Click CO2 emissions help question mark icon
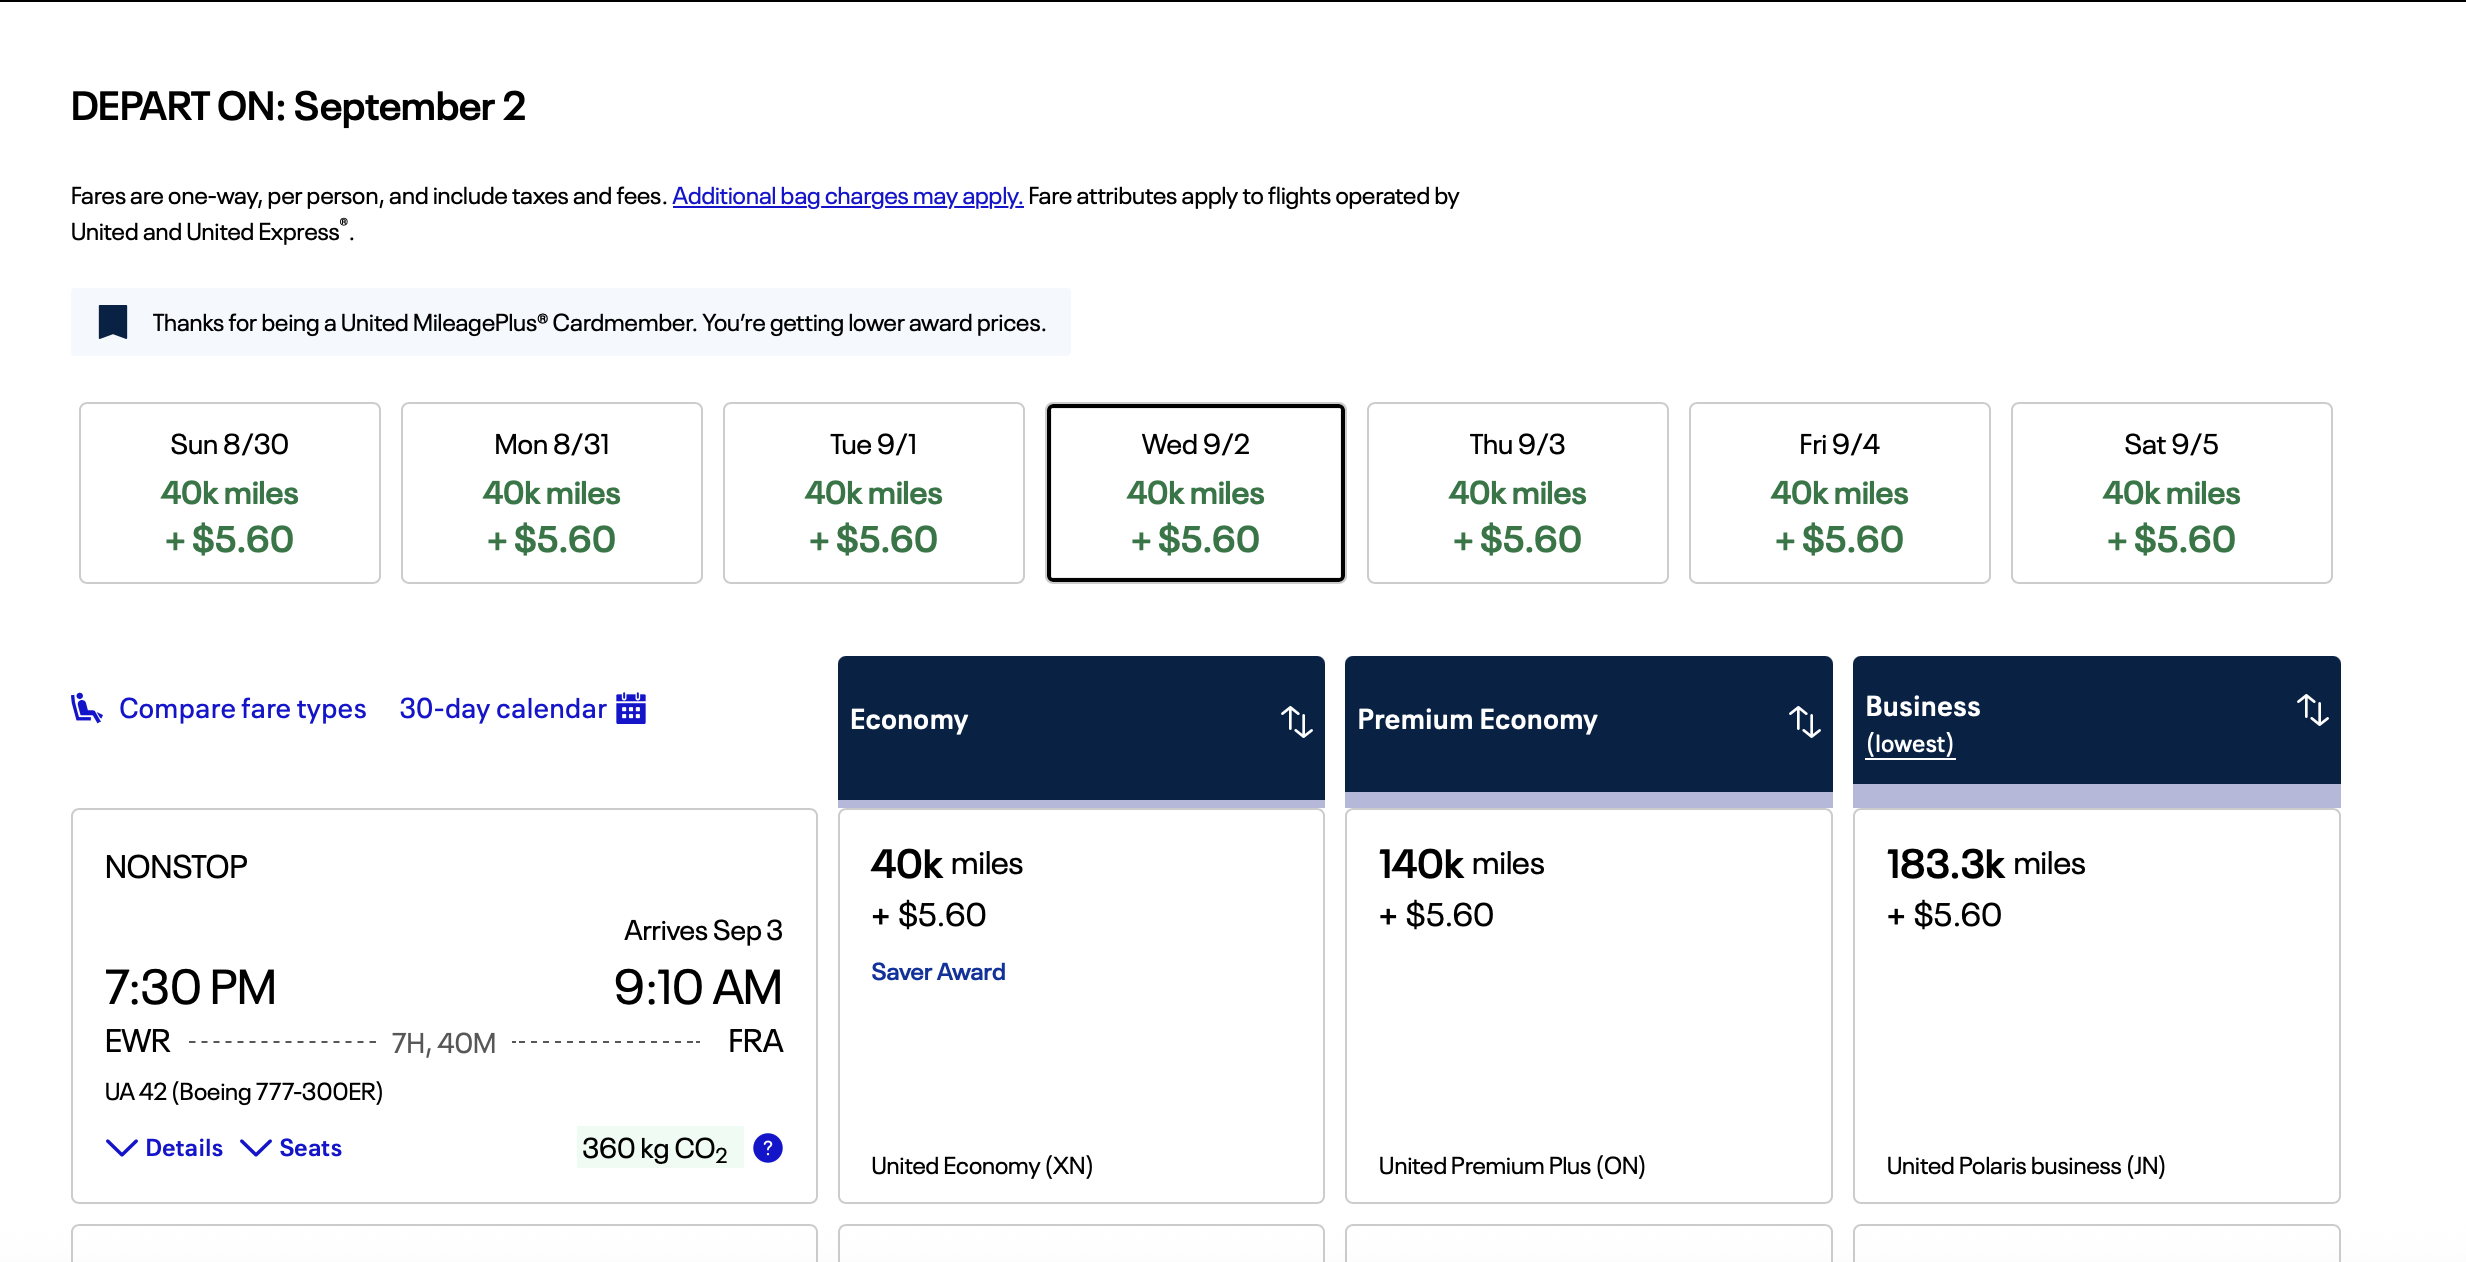The height and width of the screenshot is (1262, 2466). tap(767, 1148)
